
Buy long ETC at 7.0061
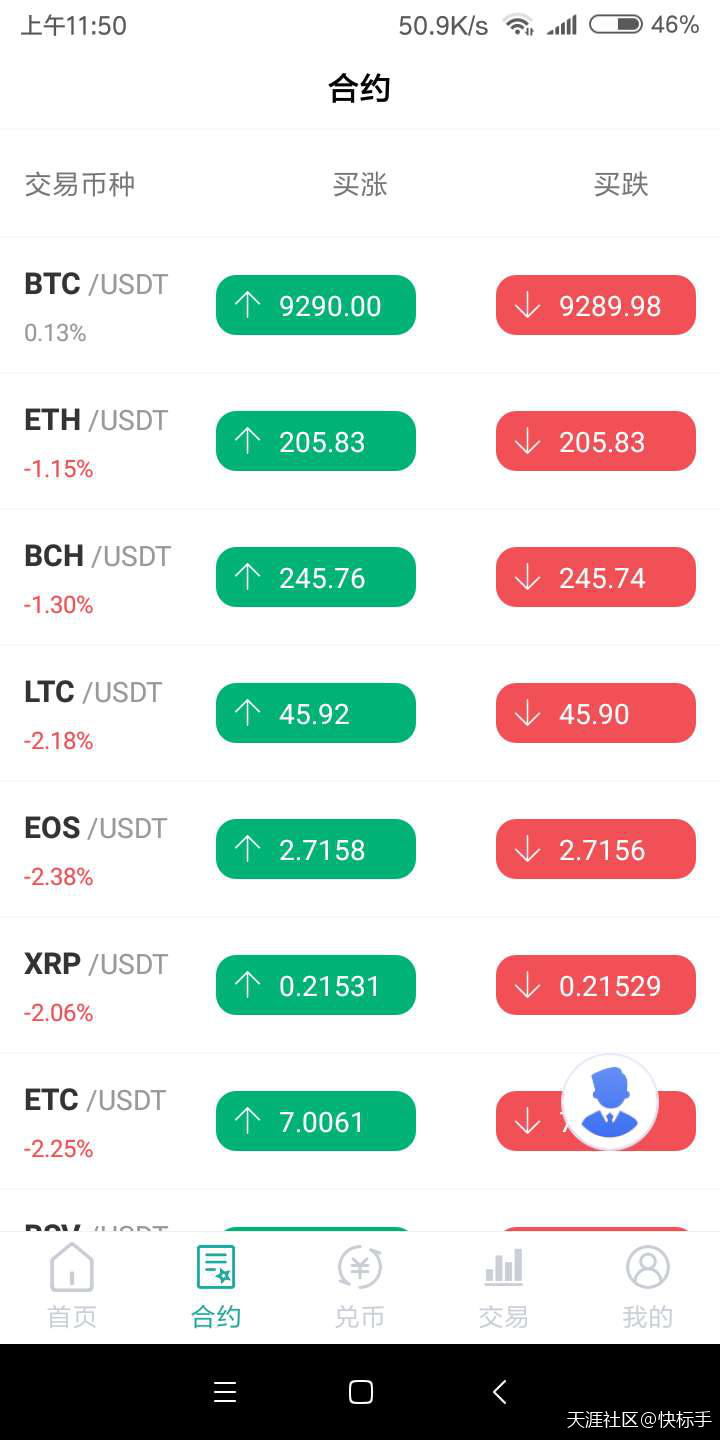point(316,1121)
